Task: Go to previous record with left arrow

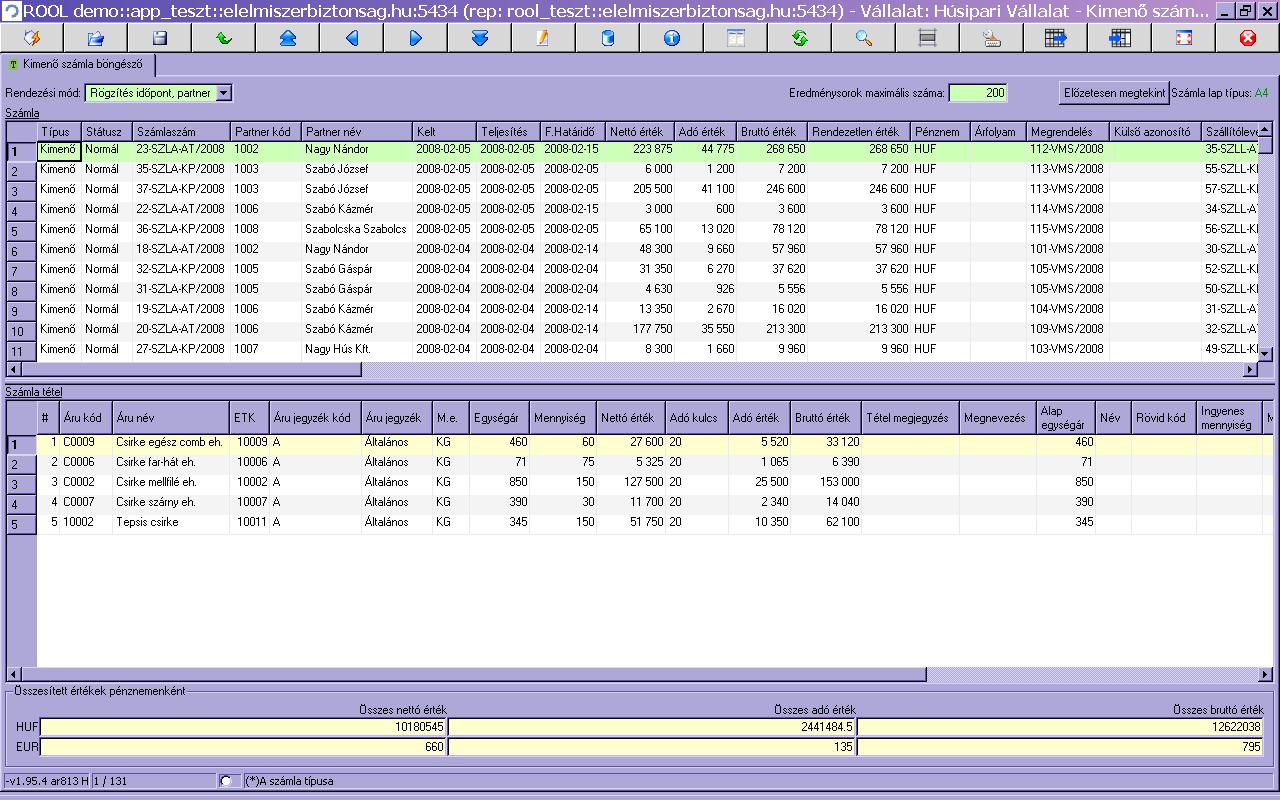Action: [x=352, y=38]
